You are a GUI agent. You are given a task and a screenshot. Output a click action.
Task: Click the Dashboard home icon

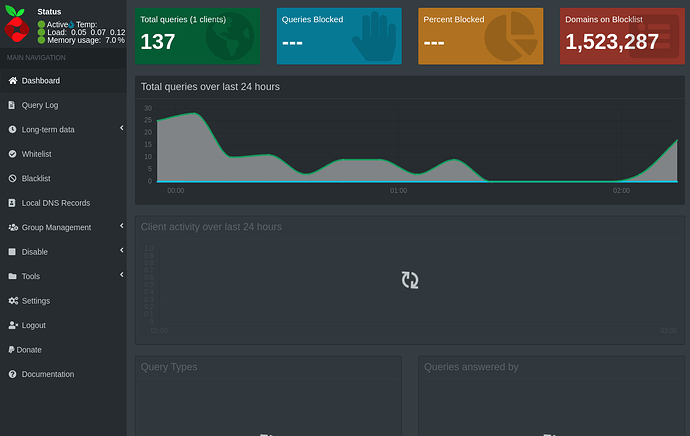13,81
